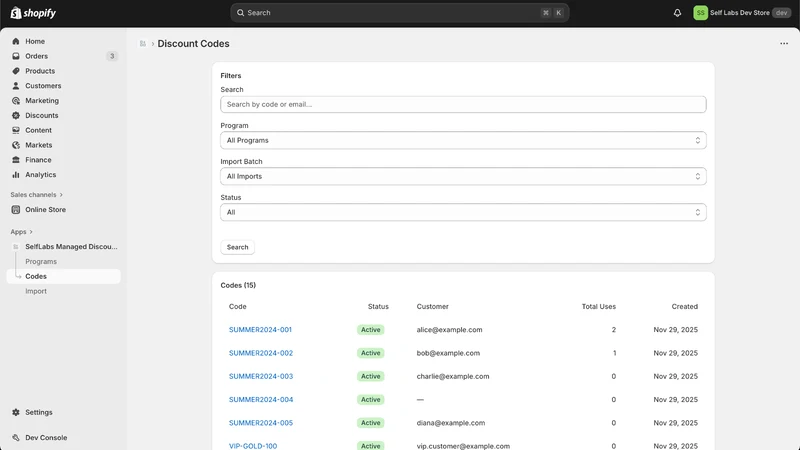Click the Analytics bar chart icon
This screenshot has width=800, height=450.
(16, 174)
